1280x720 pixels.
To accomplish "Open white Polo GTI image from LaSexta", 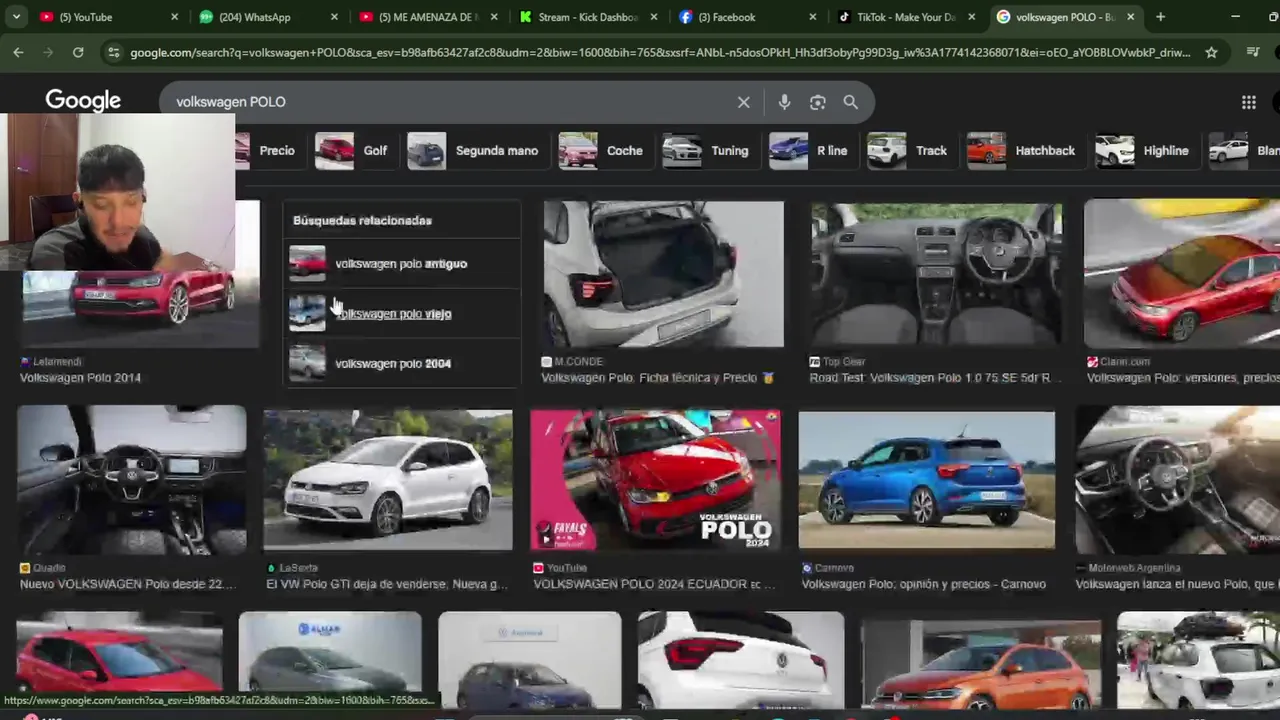I will [388, 480].
